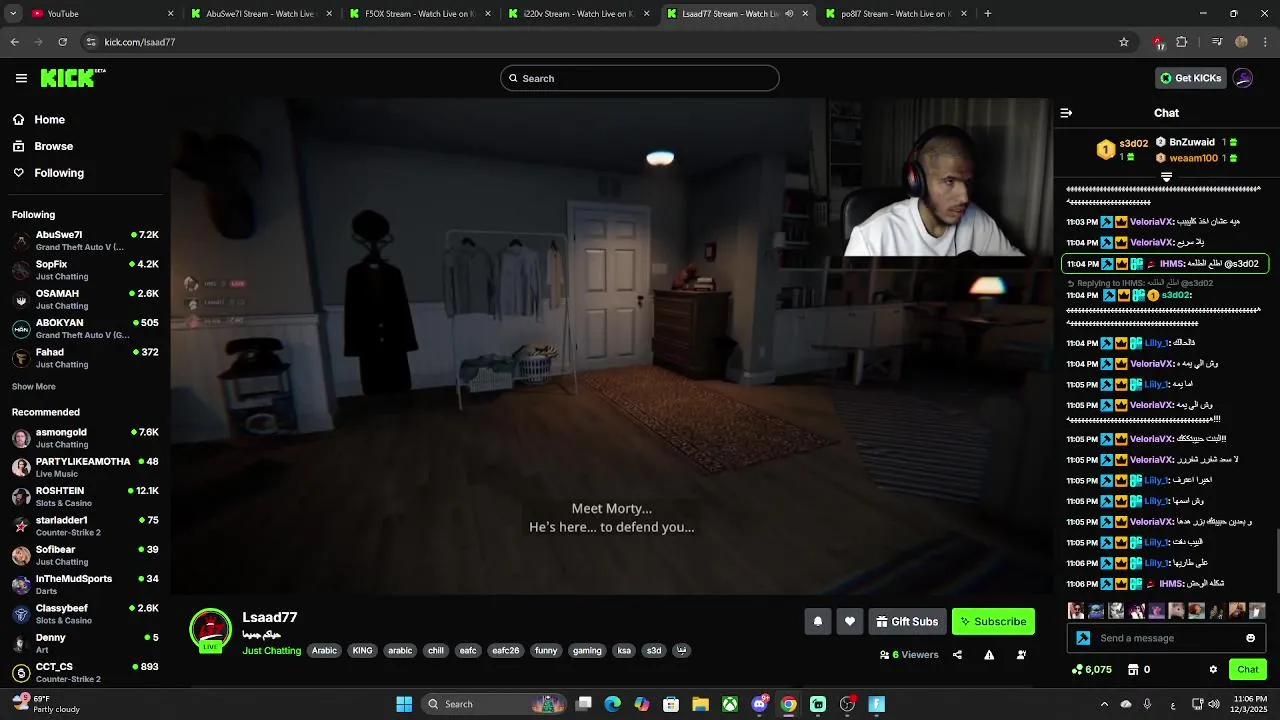Switch to the AbuSwe71 Stream tab
The width and height of the screenshot is (1280, 720).
(262, 14)
